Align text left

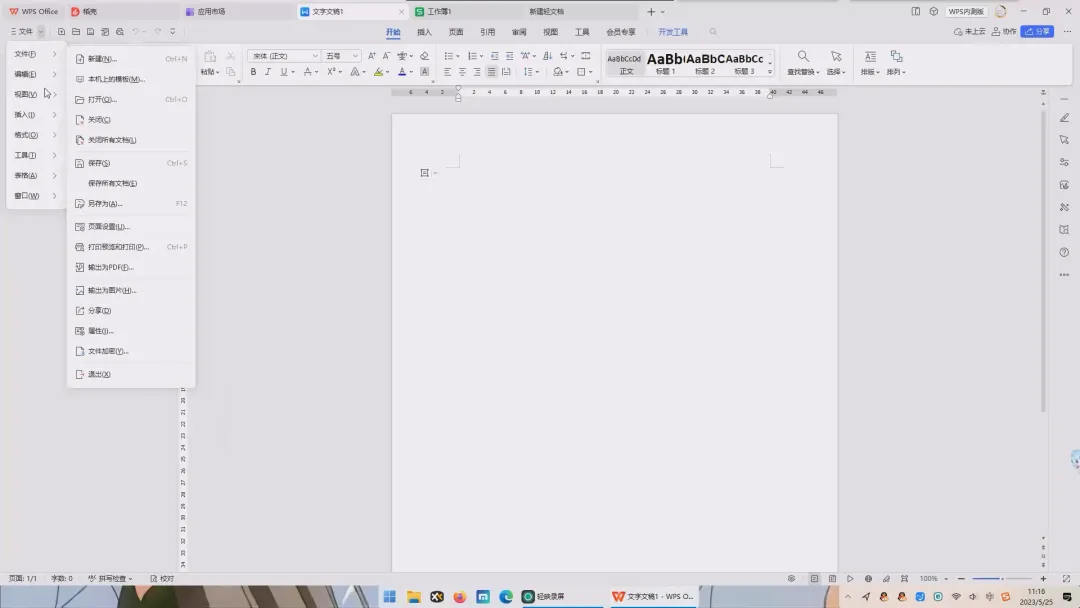click(447, 72)
